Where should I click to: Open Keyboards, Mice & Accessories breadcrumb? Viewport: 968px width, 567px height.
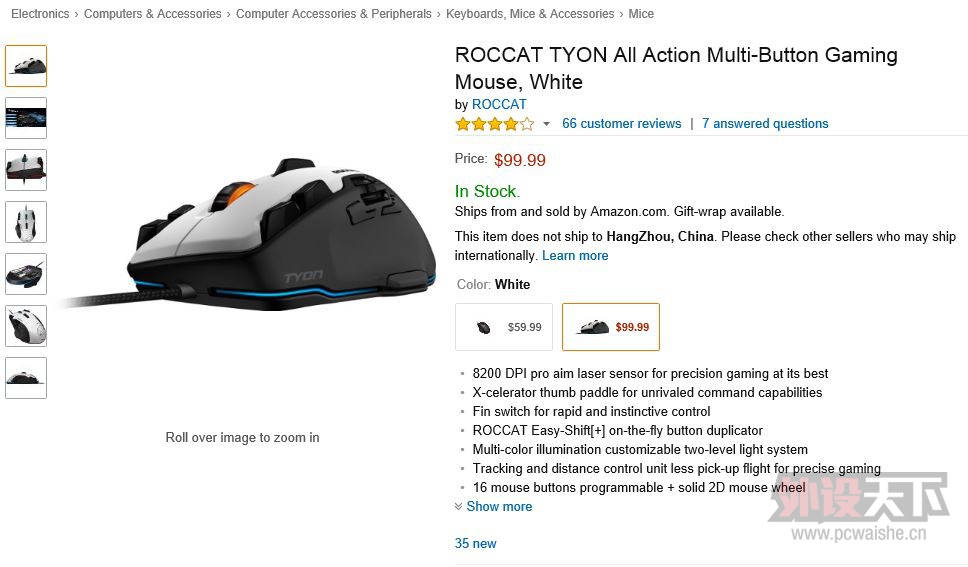point(530,14)
